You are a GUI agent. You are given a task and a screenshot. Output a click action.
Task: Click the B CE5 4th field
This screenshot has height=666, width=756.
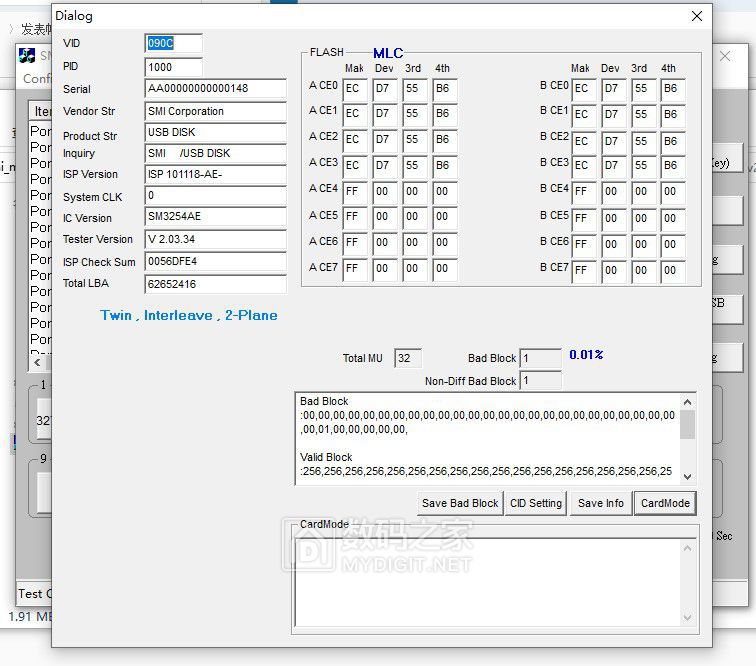pos(673,219)
